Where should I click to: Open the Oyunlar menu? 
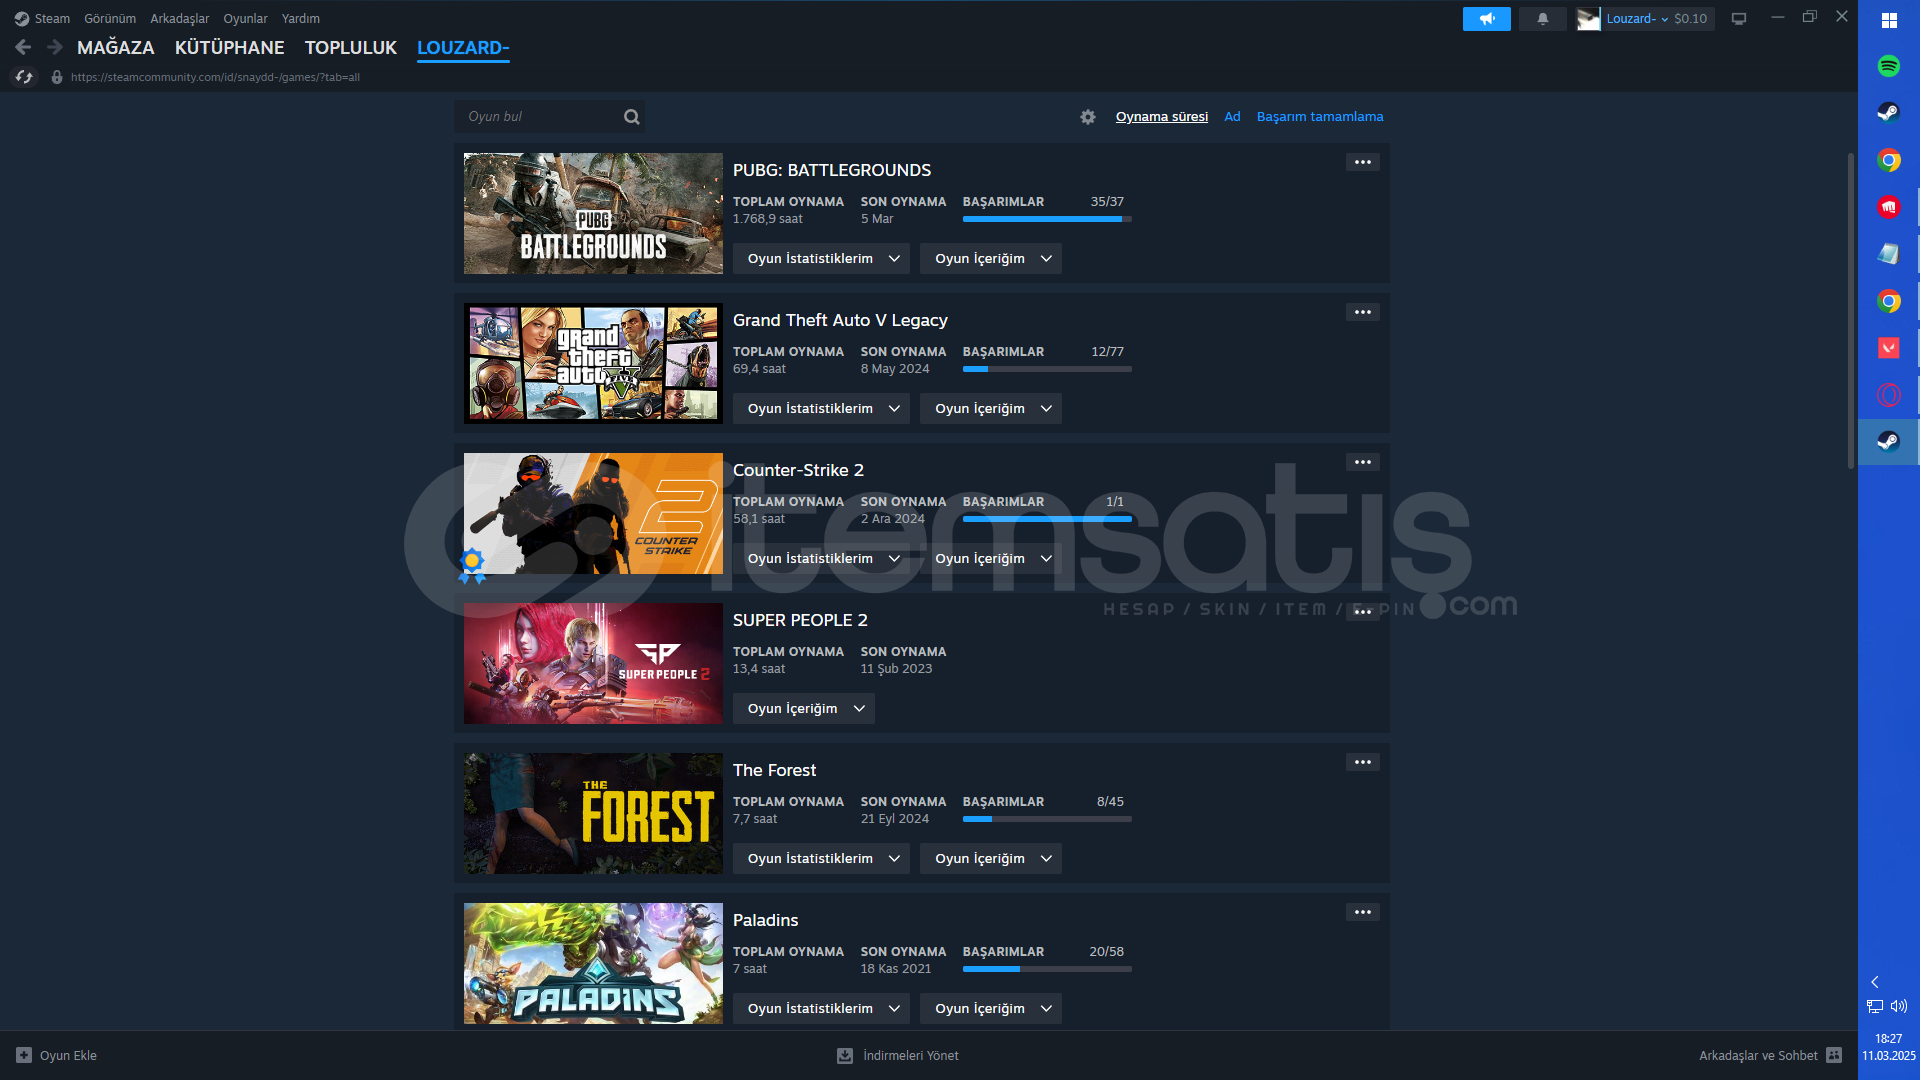245,19
